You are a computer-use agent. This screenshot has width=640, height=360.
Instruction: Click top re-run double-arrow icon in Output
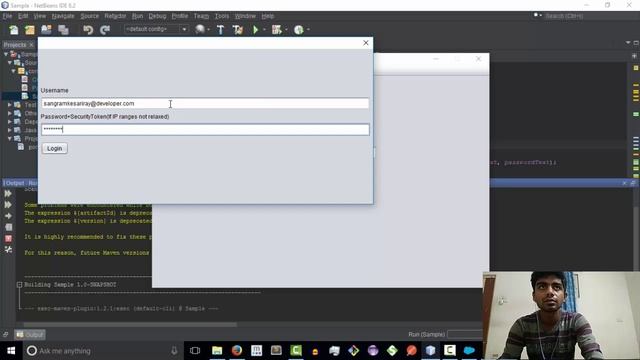(x=8, y=193)
